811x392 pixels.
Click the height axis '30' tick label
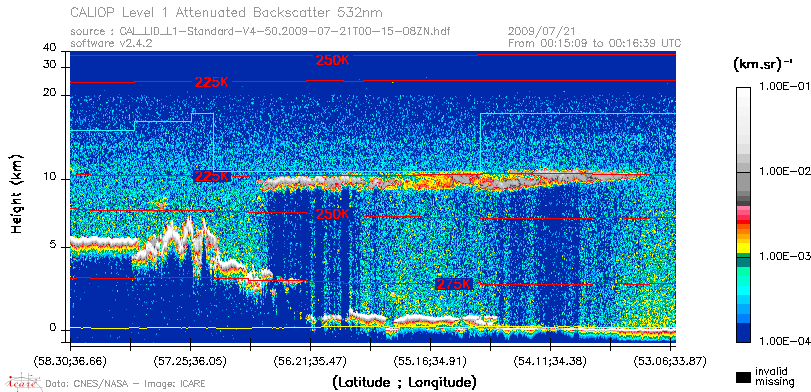(50, 64)
